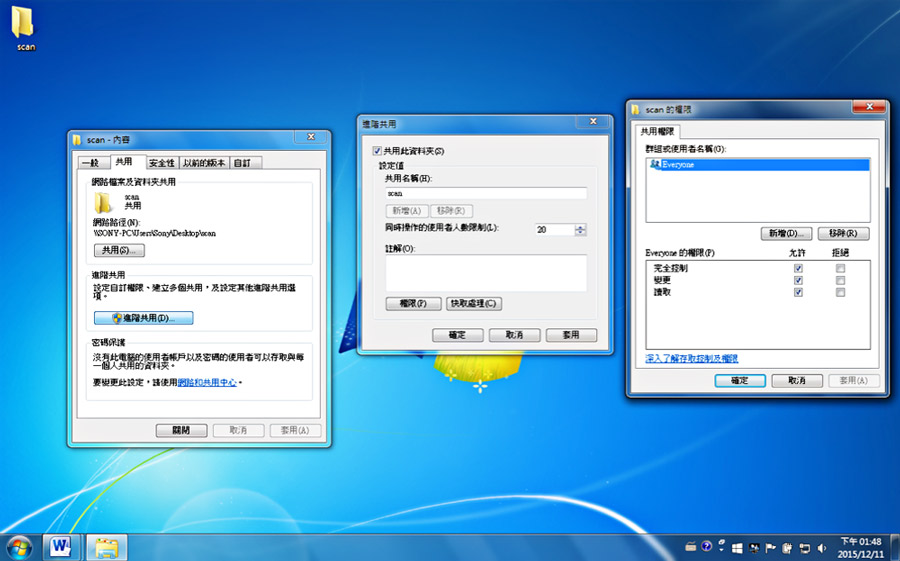Select Everyone in the group or user names list
Viewport: 900px width, 561px height.
pyautogui.click(x=758, y=164)
